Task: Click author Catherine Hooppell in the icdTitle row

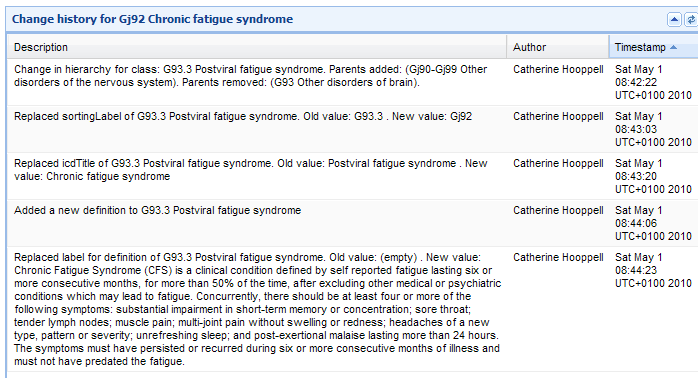Action: 558,163
